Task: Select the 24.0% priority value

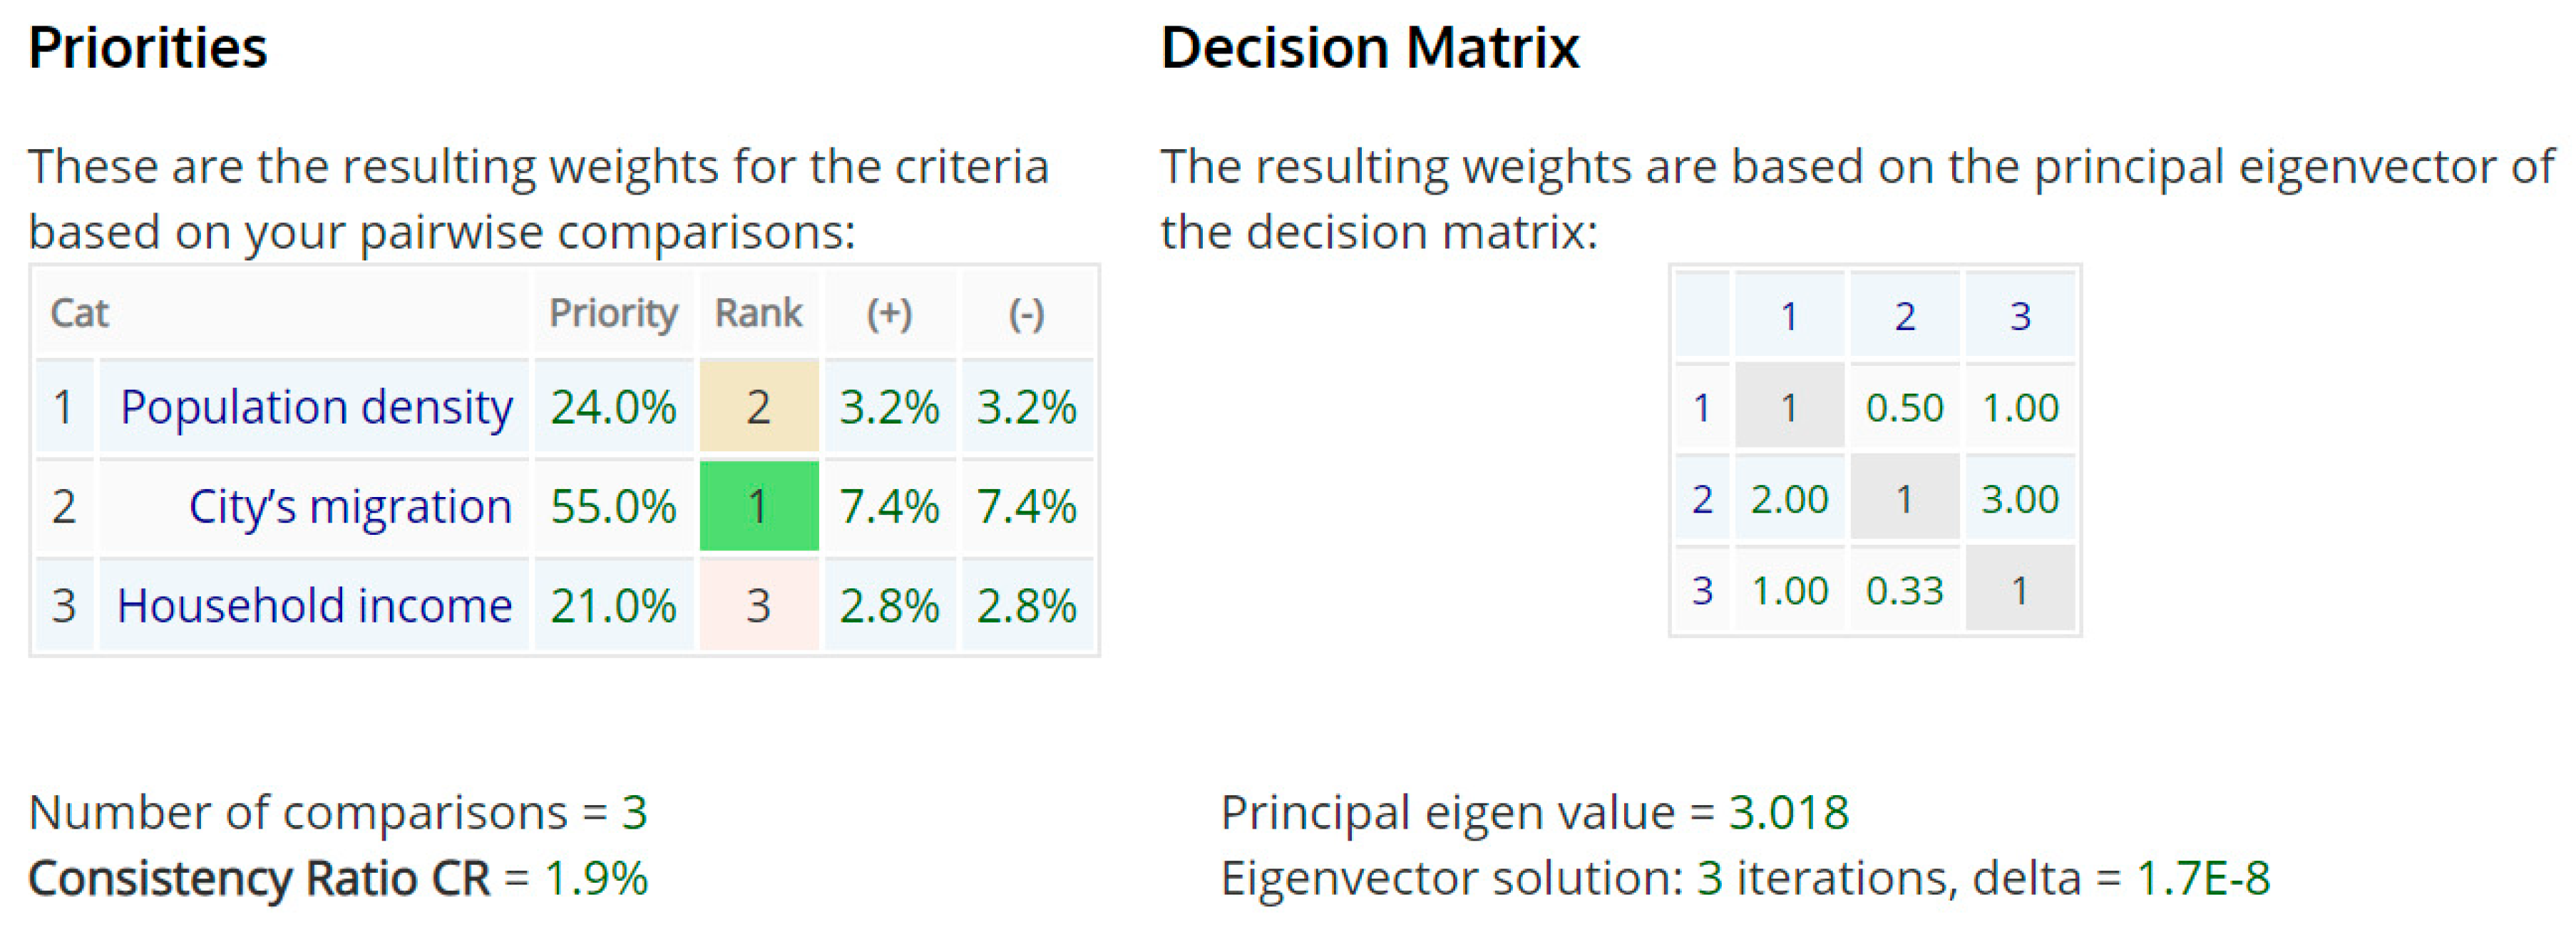Action: 613,407
